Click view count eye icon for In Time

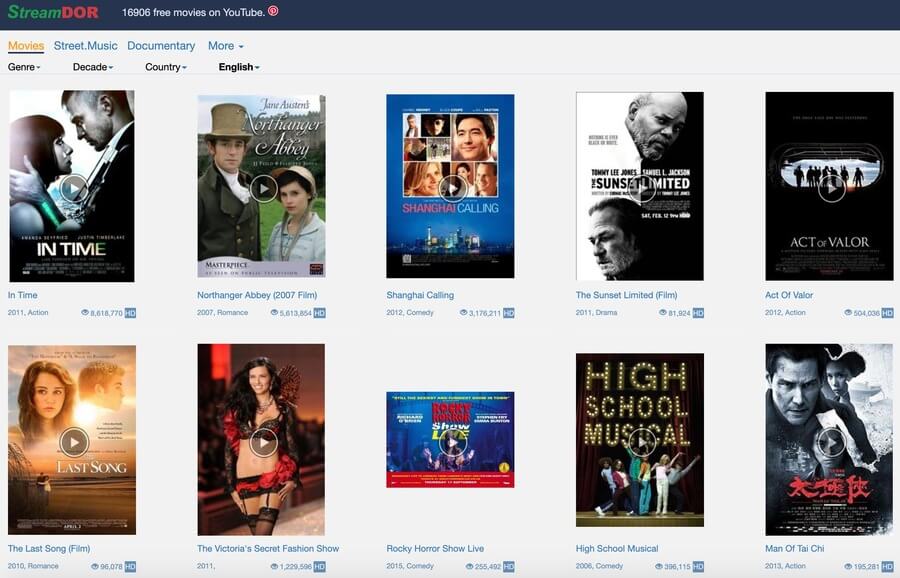pos(85,313)
